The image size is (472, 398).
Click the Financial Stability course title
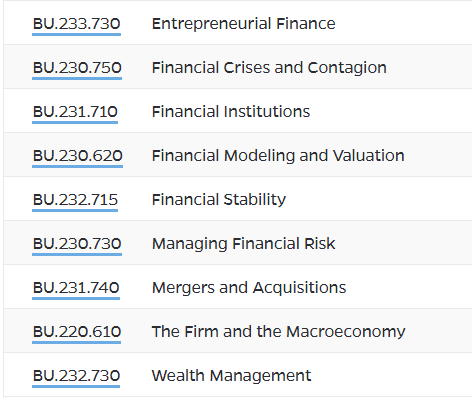pyautogui.click(x=219, y=200)
